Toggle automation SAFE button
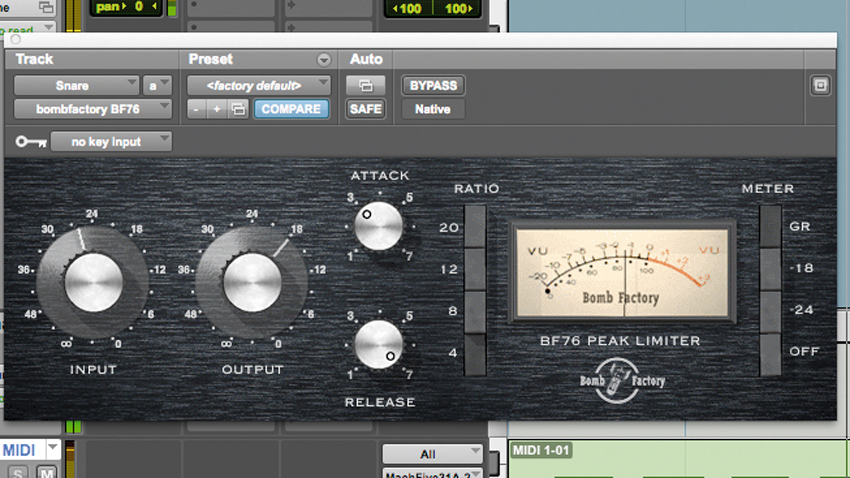Screen dimensions: 850x478 point(365,109)
